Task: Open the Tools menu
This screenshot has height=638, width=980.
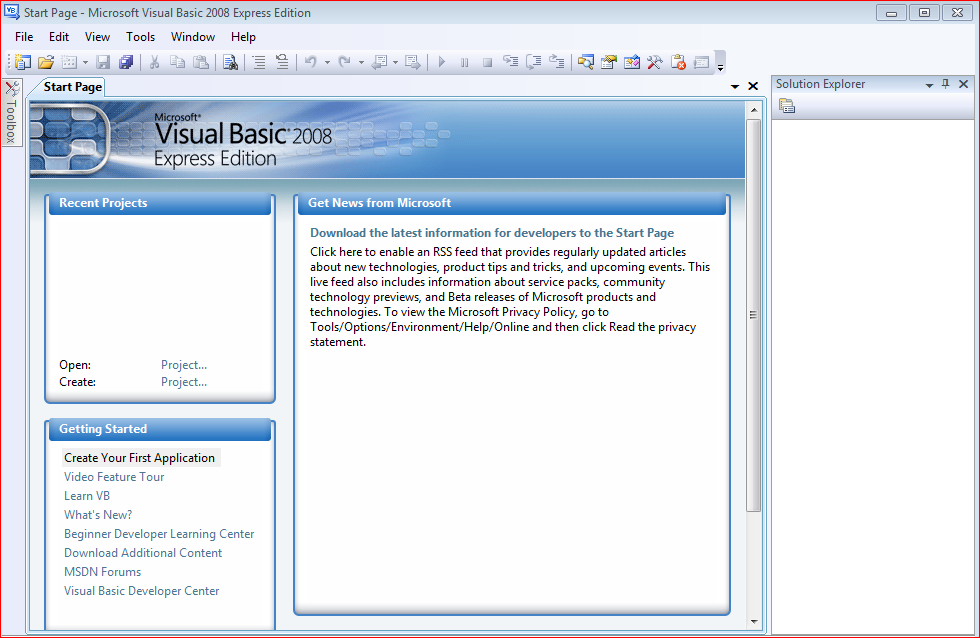Action: 141,37
